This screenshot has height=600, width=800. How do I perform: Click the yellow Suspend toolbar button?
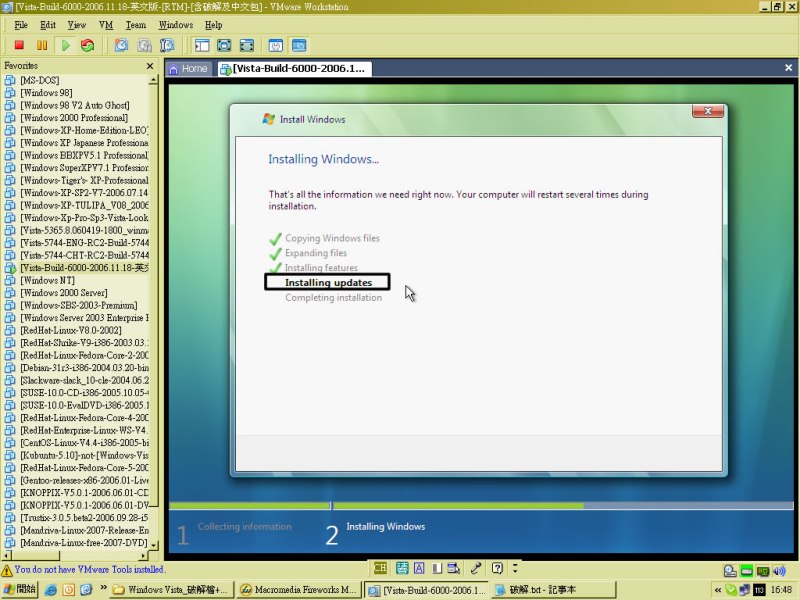tap(42, 45)
